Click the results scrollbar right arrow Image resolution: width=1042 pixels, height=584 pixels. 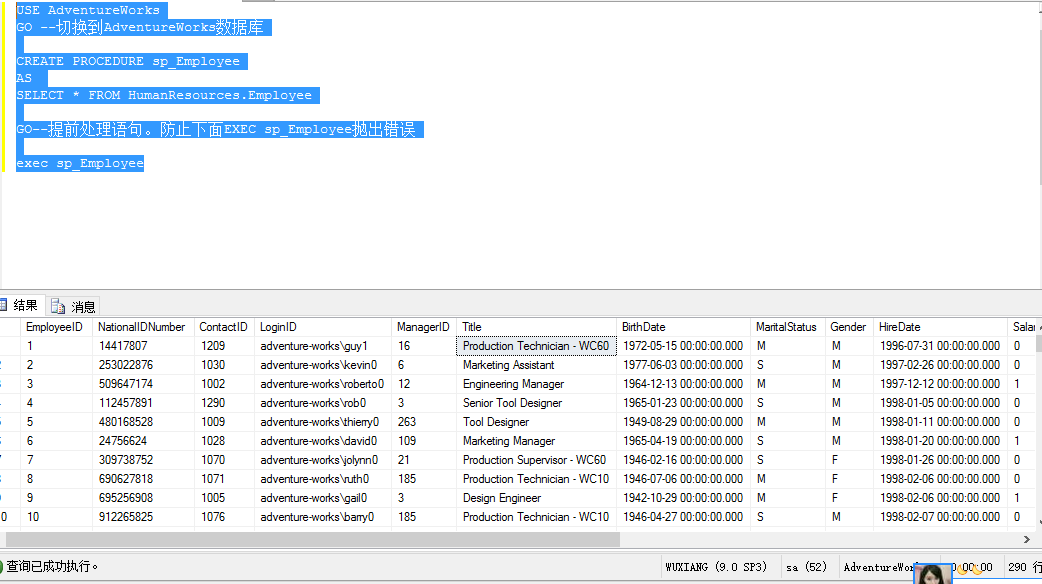coord(1027,539)
